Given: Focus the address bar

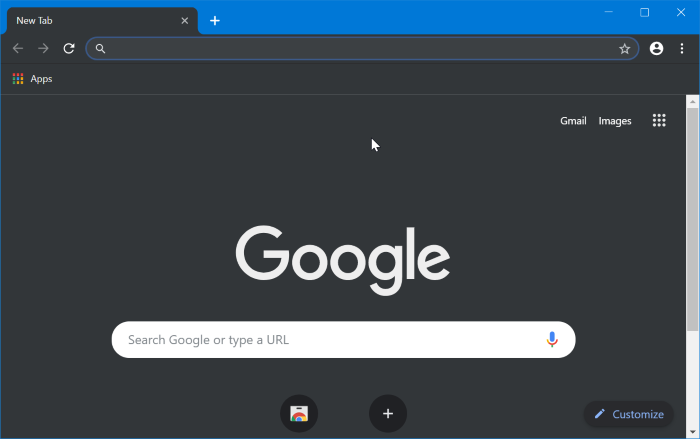Looking at the screenshot, I should [x=362, y=48].
